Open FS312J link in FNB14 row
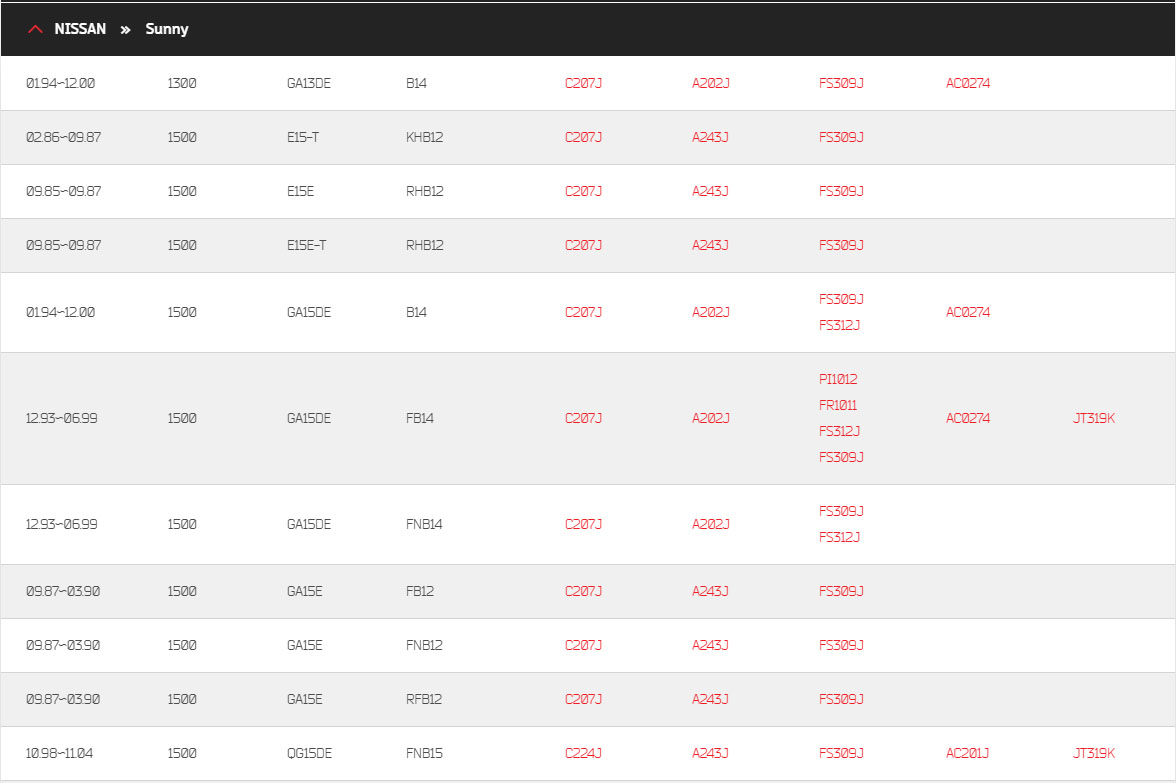Screen dimensions: 1176x783 click(839, 537)
